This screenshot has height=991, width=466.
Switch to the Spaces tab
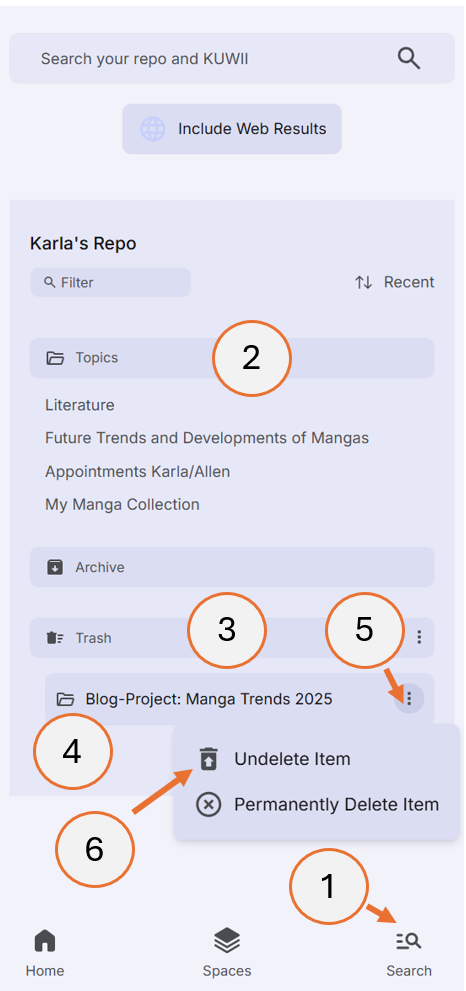[227, 953]
